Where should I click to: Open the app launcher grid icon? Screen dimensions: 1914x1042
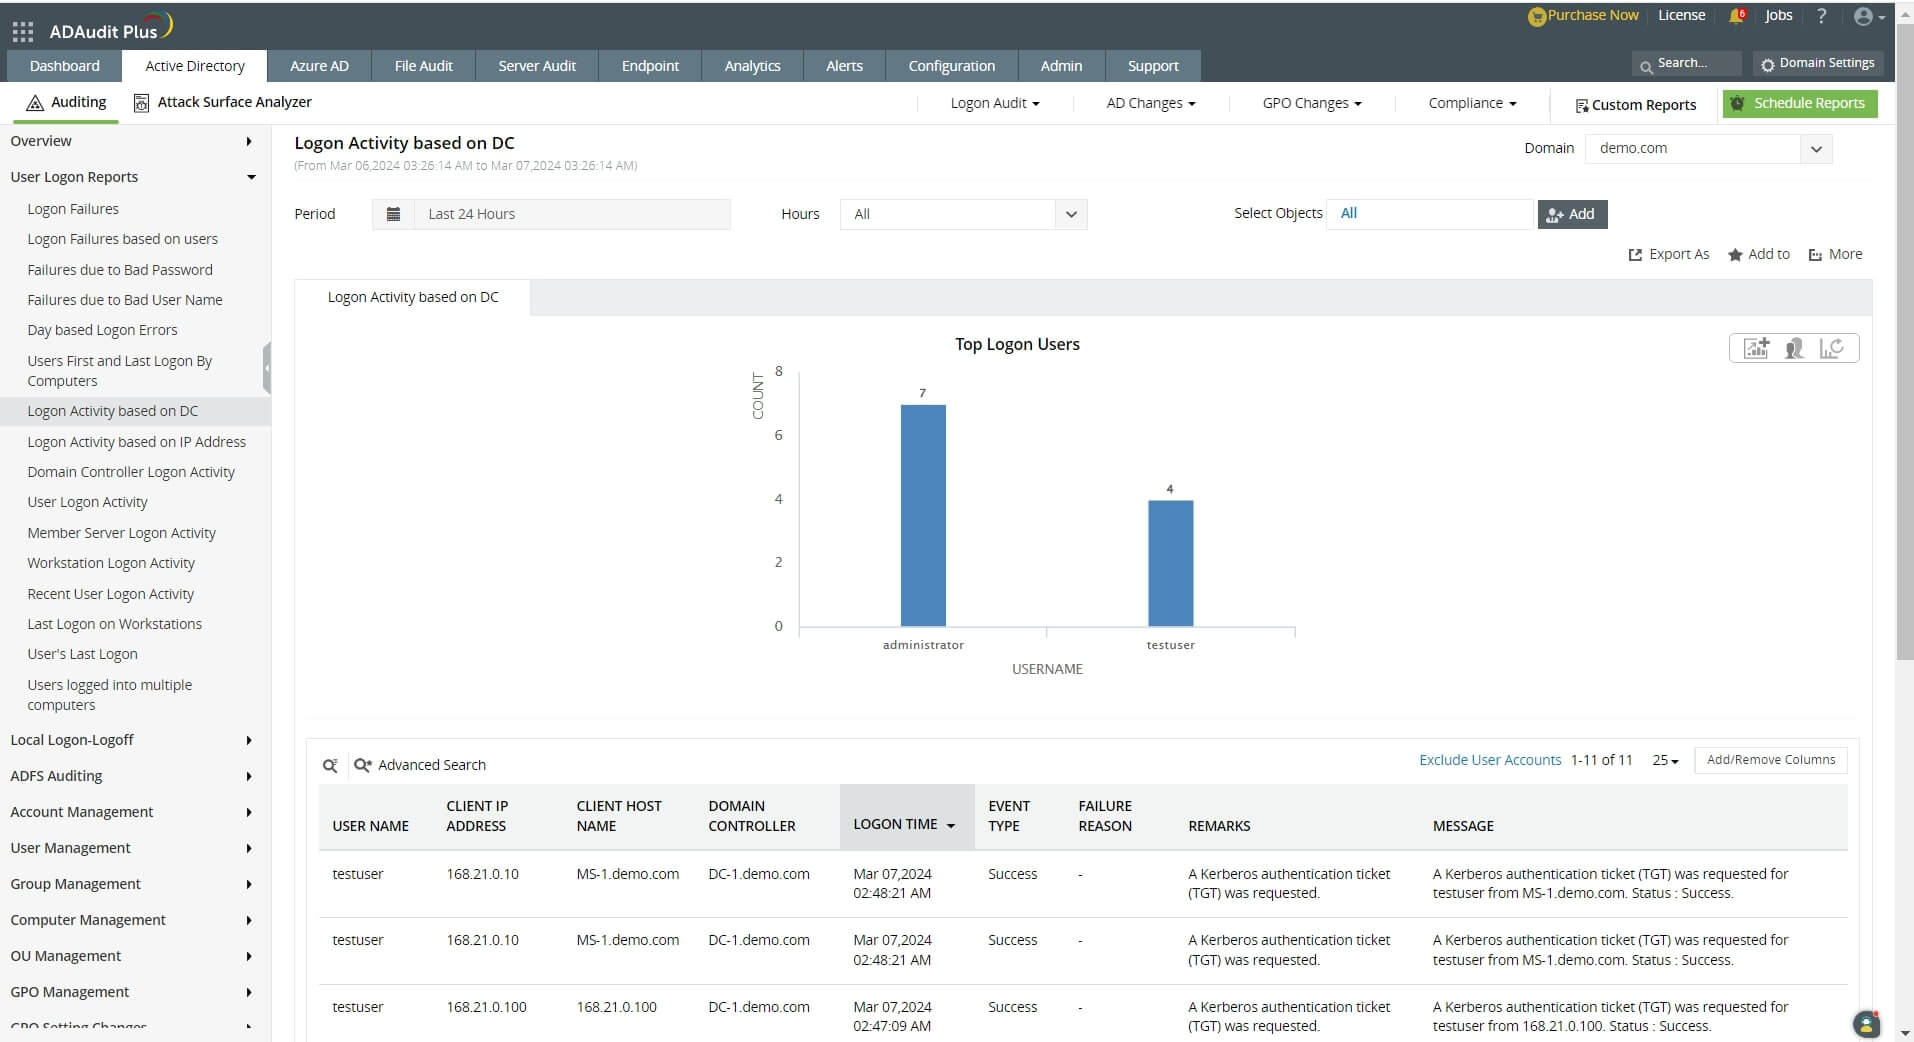[x=22, y=32]
